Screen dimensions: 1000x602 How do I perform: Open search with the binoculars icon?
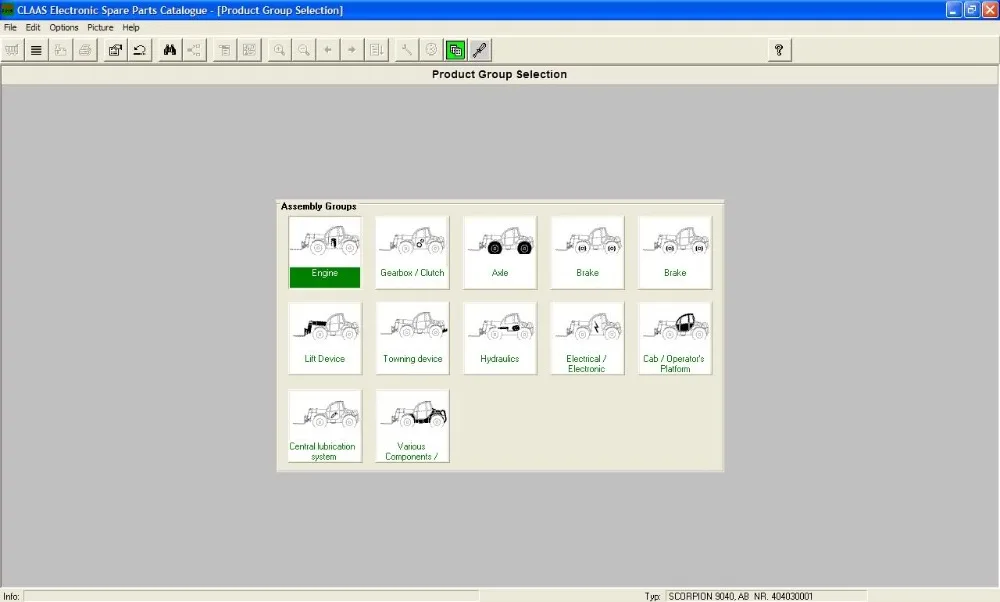tap(170, 50)
